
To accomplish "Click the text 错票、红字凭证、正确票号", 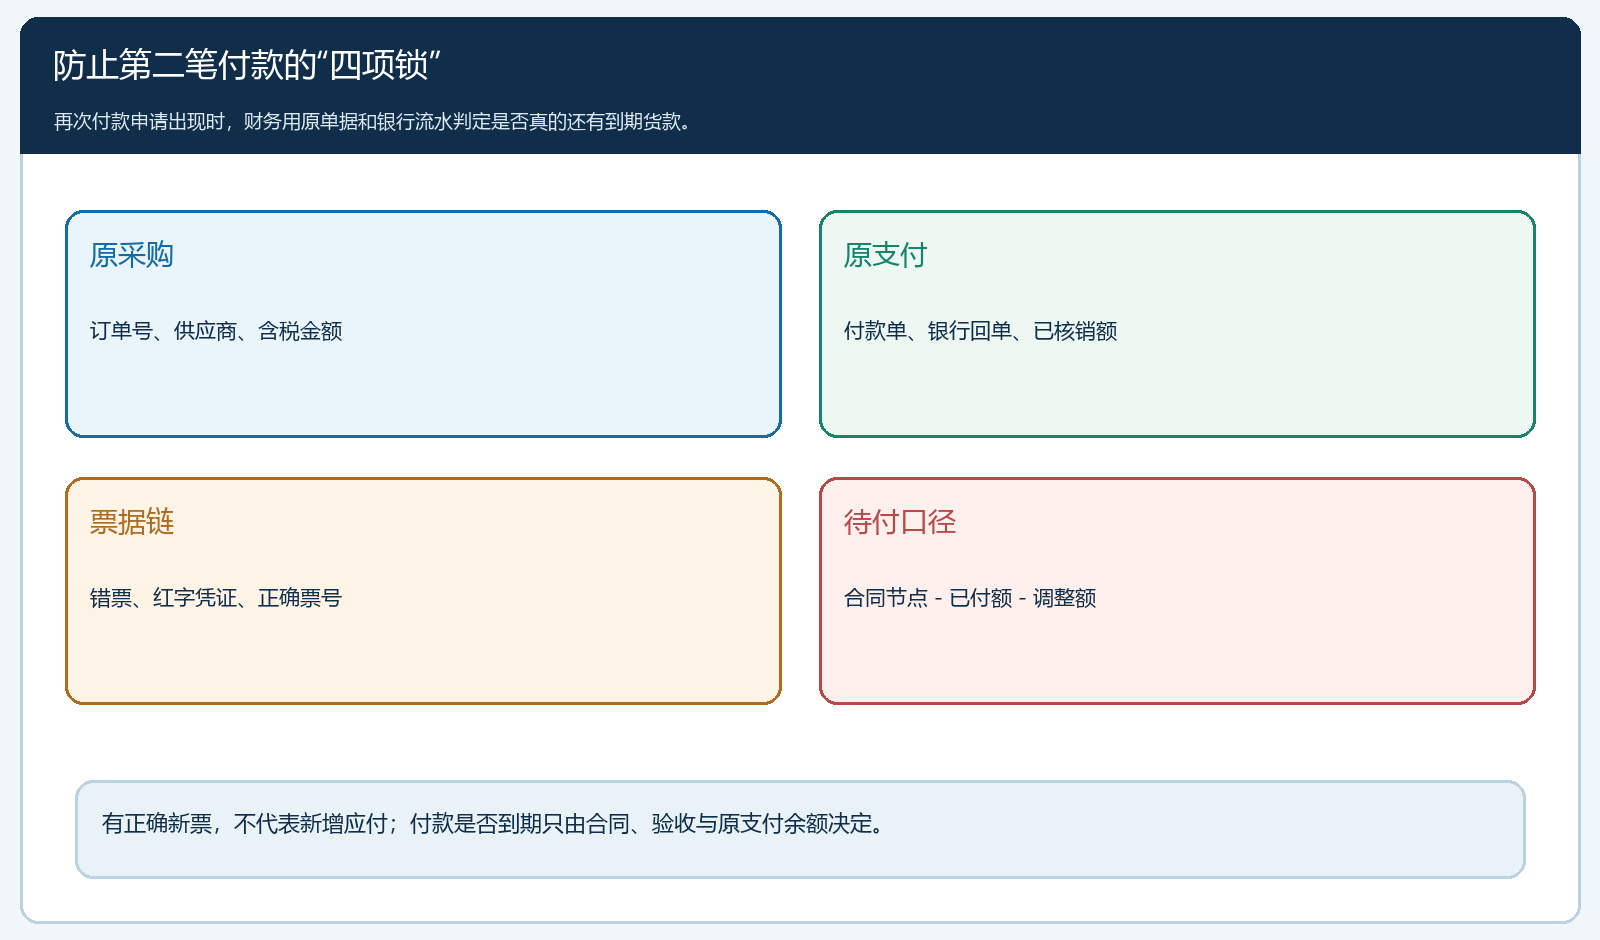I will (216, 598).
